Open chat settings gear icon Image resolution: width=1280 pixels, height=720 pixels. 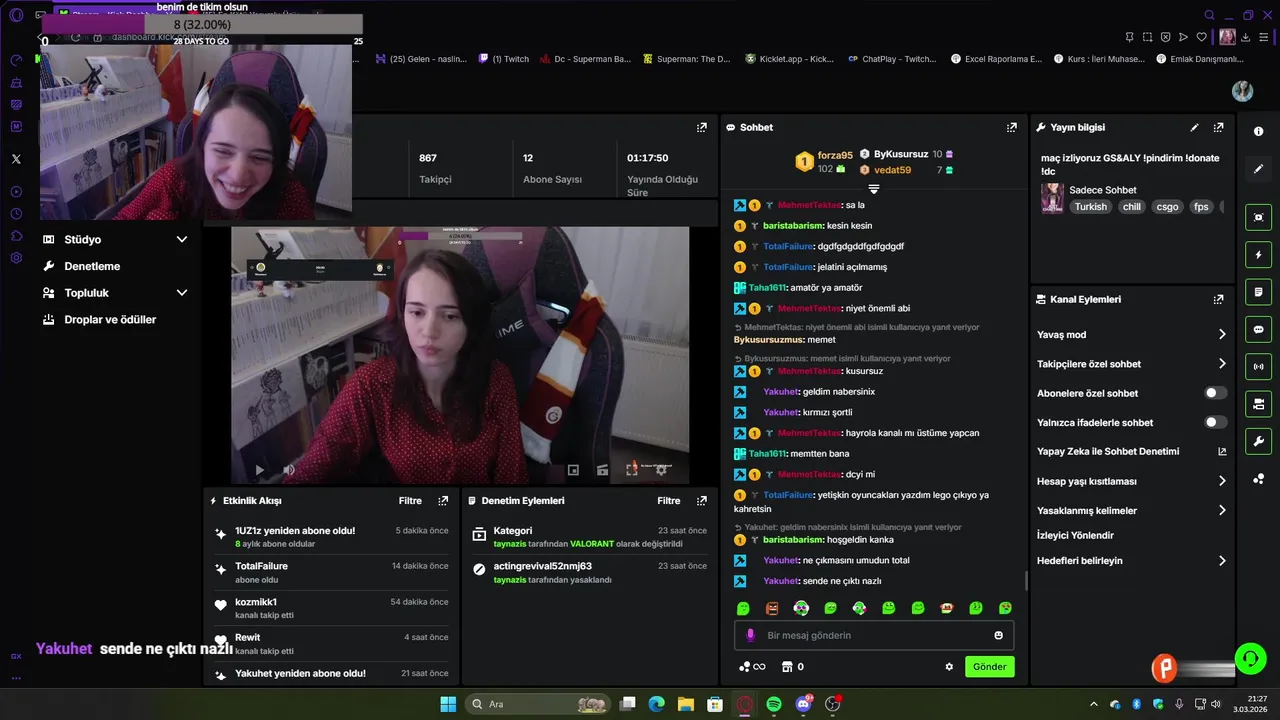(949, 667)
